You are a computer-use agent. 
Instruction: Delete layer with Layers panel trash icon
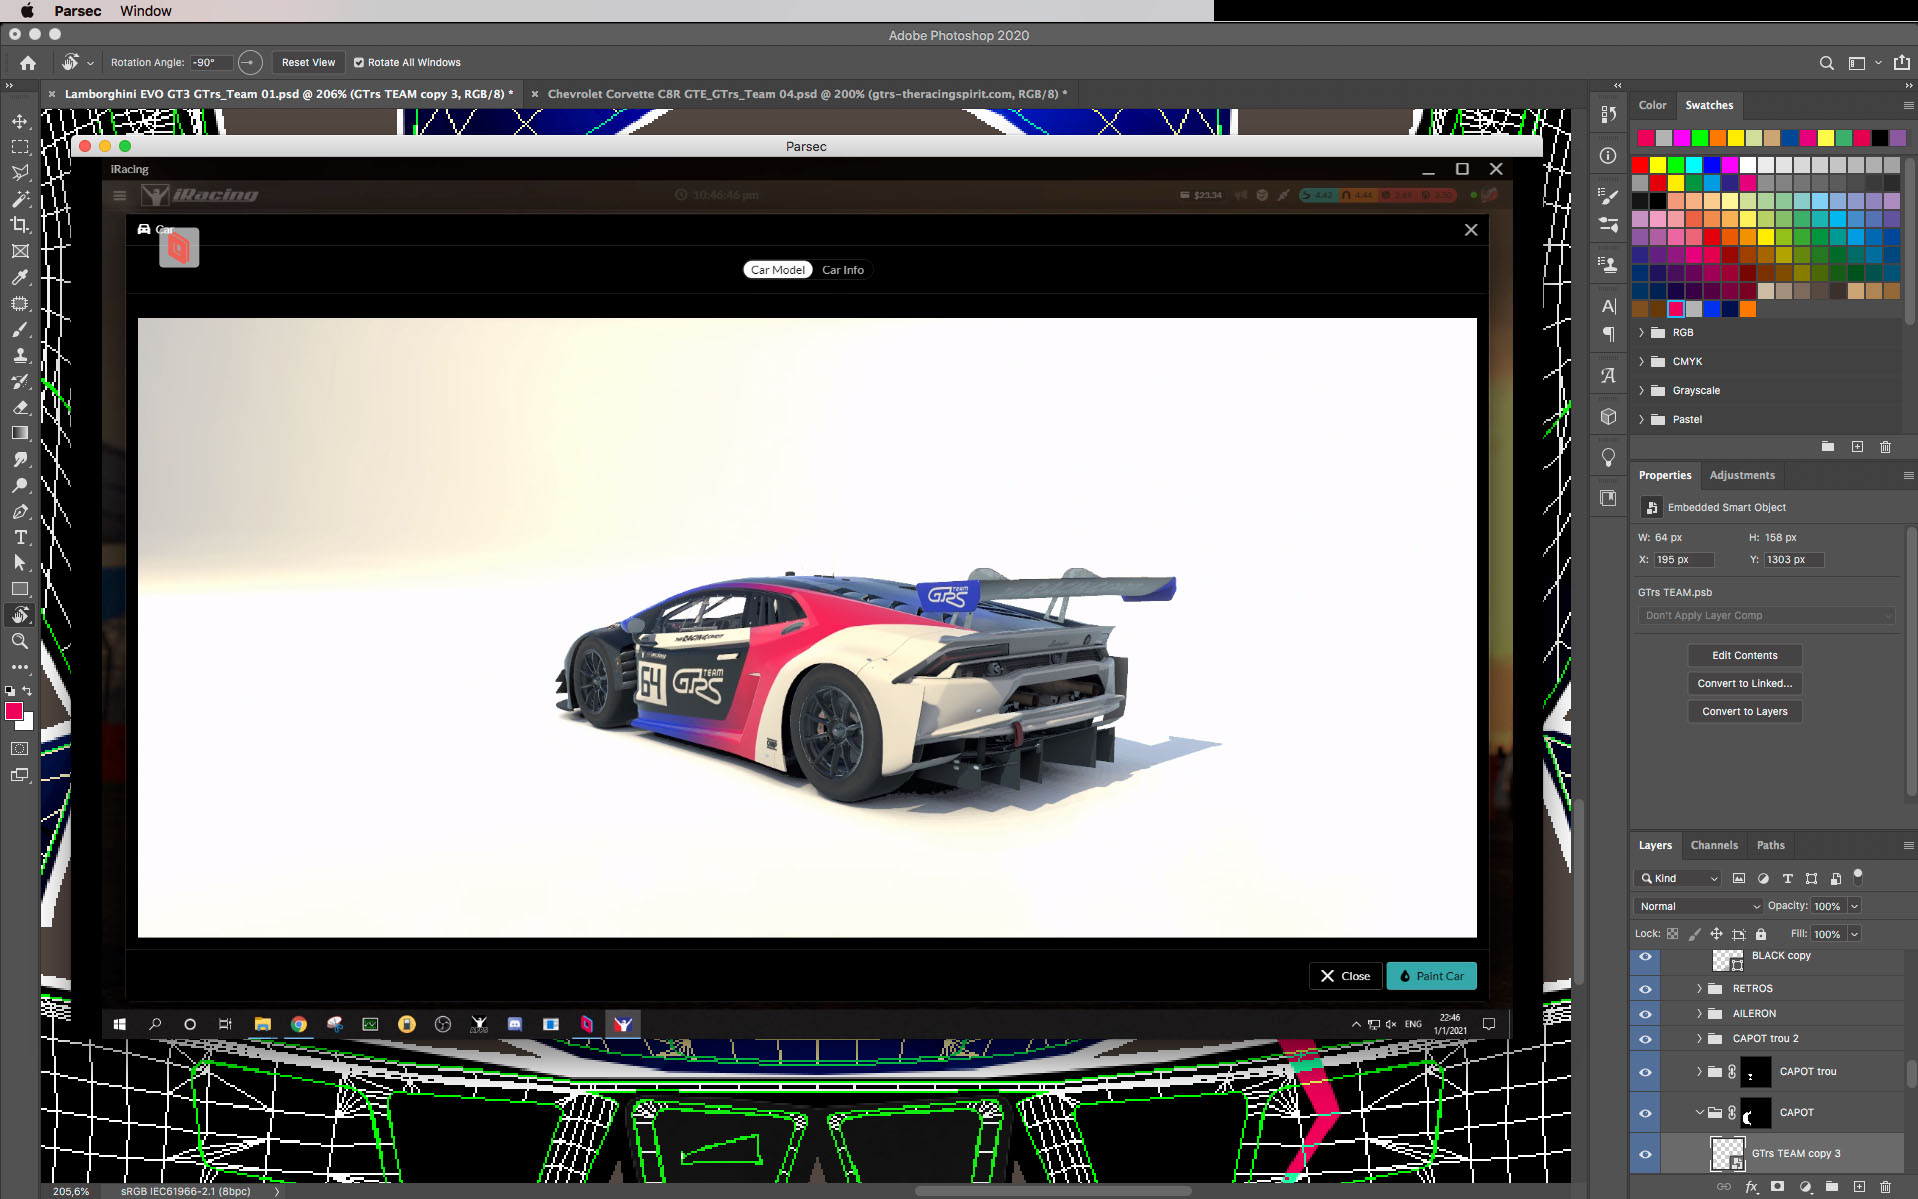(1886, 1187)
